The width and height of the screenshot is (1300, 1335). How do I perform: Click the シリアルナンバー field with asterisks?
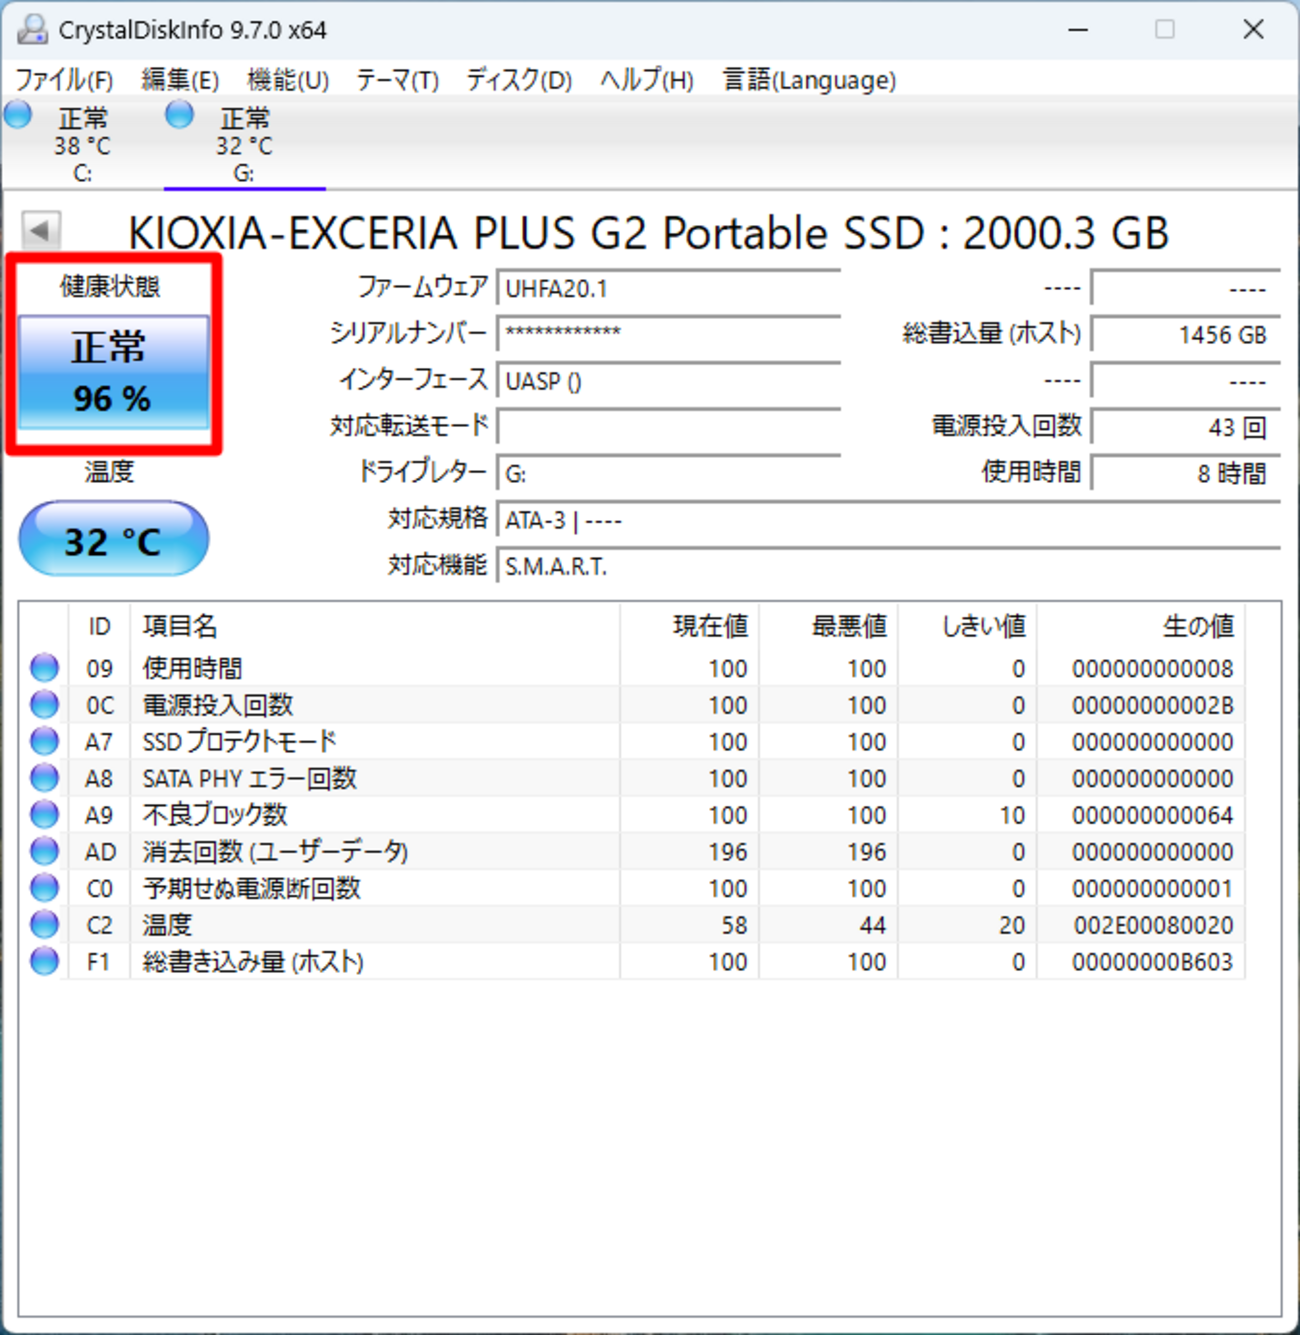[x=668, y=334]
